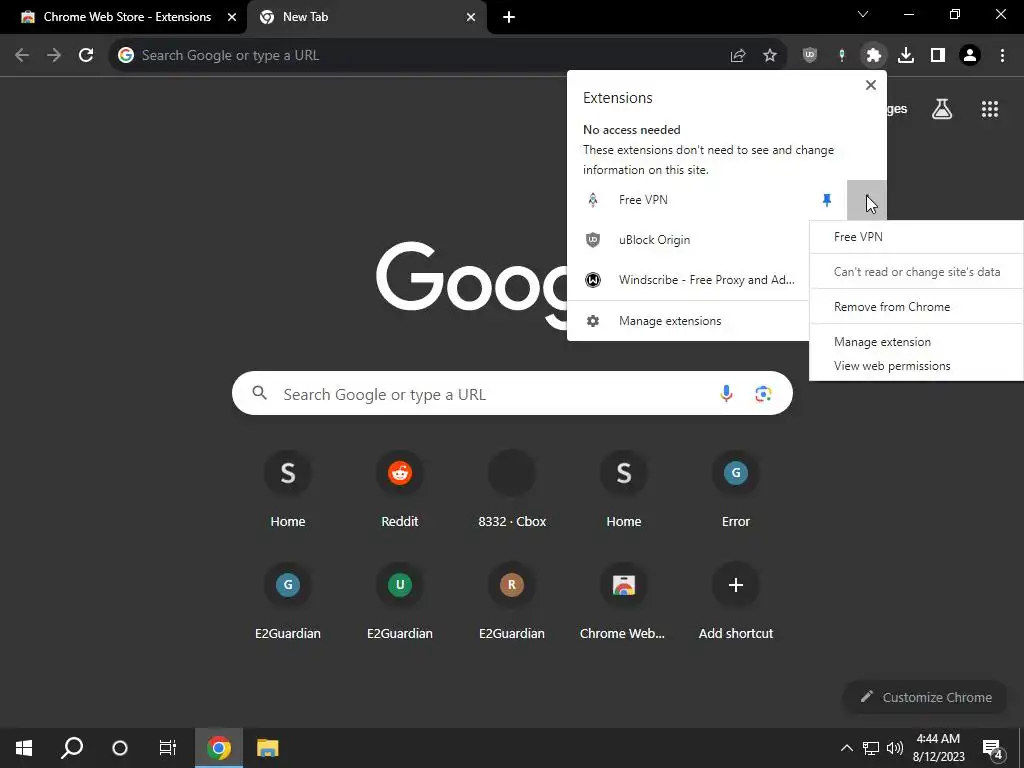
Task: Open Windows taskbar search
Action: click(72, 748)
